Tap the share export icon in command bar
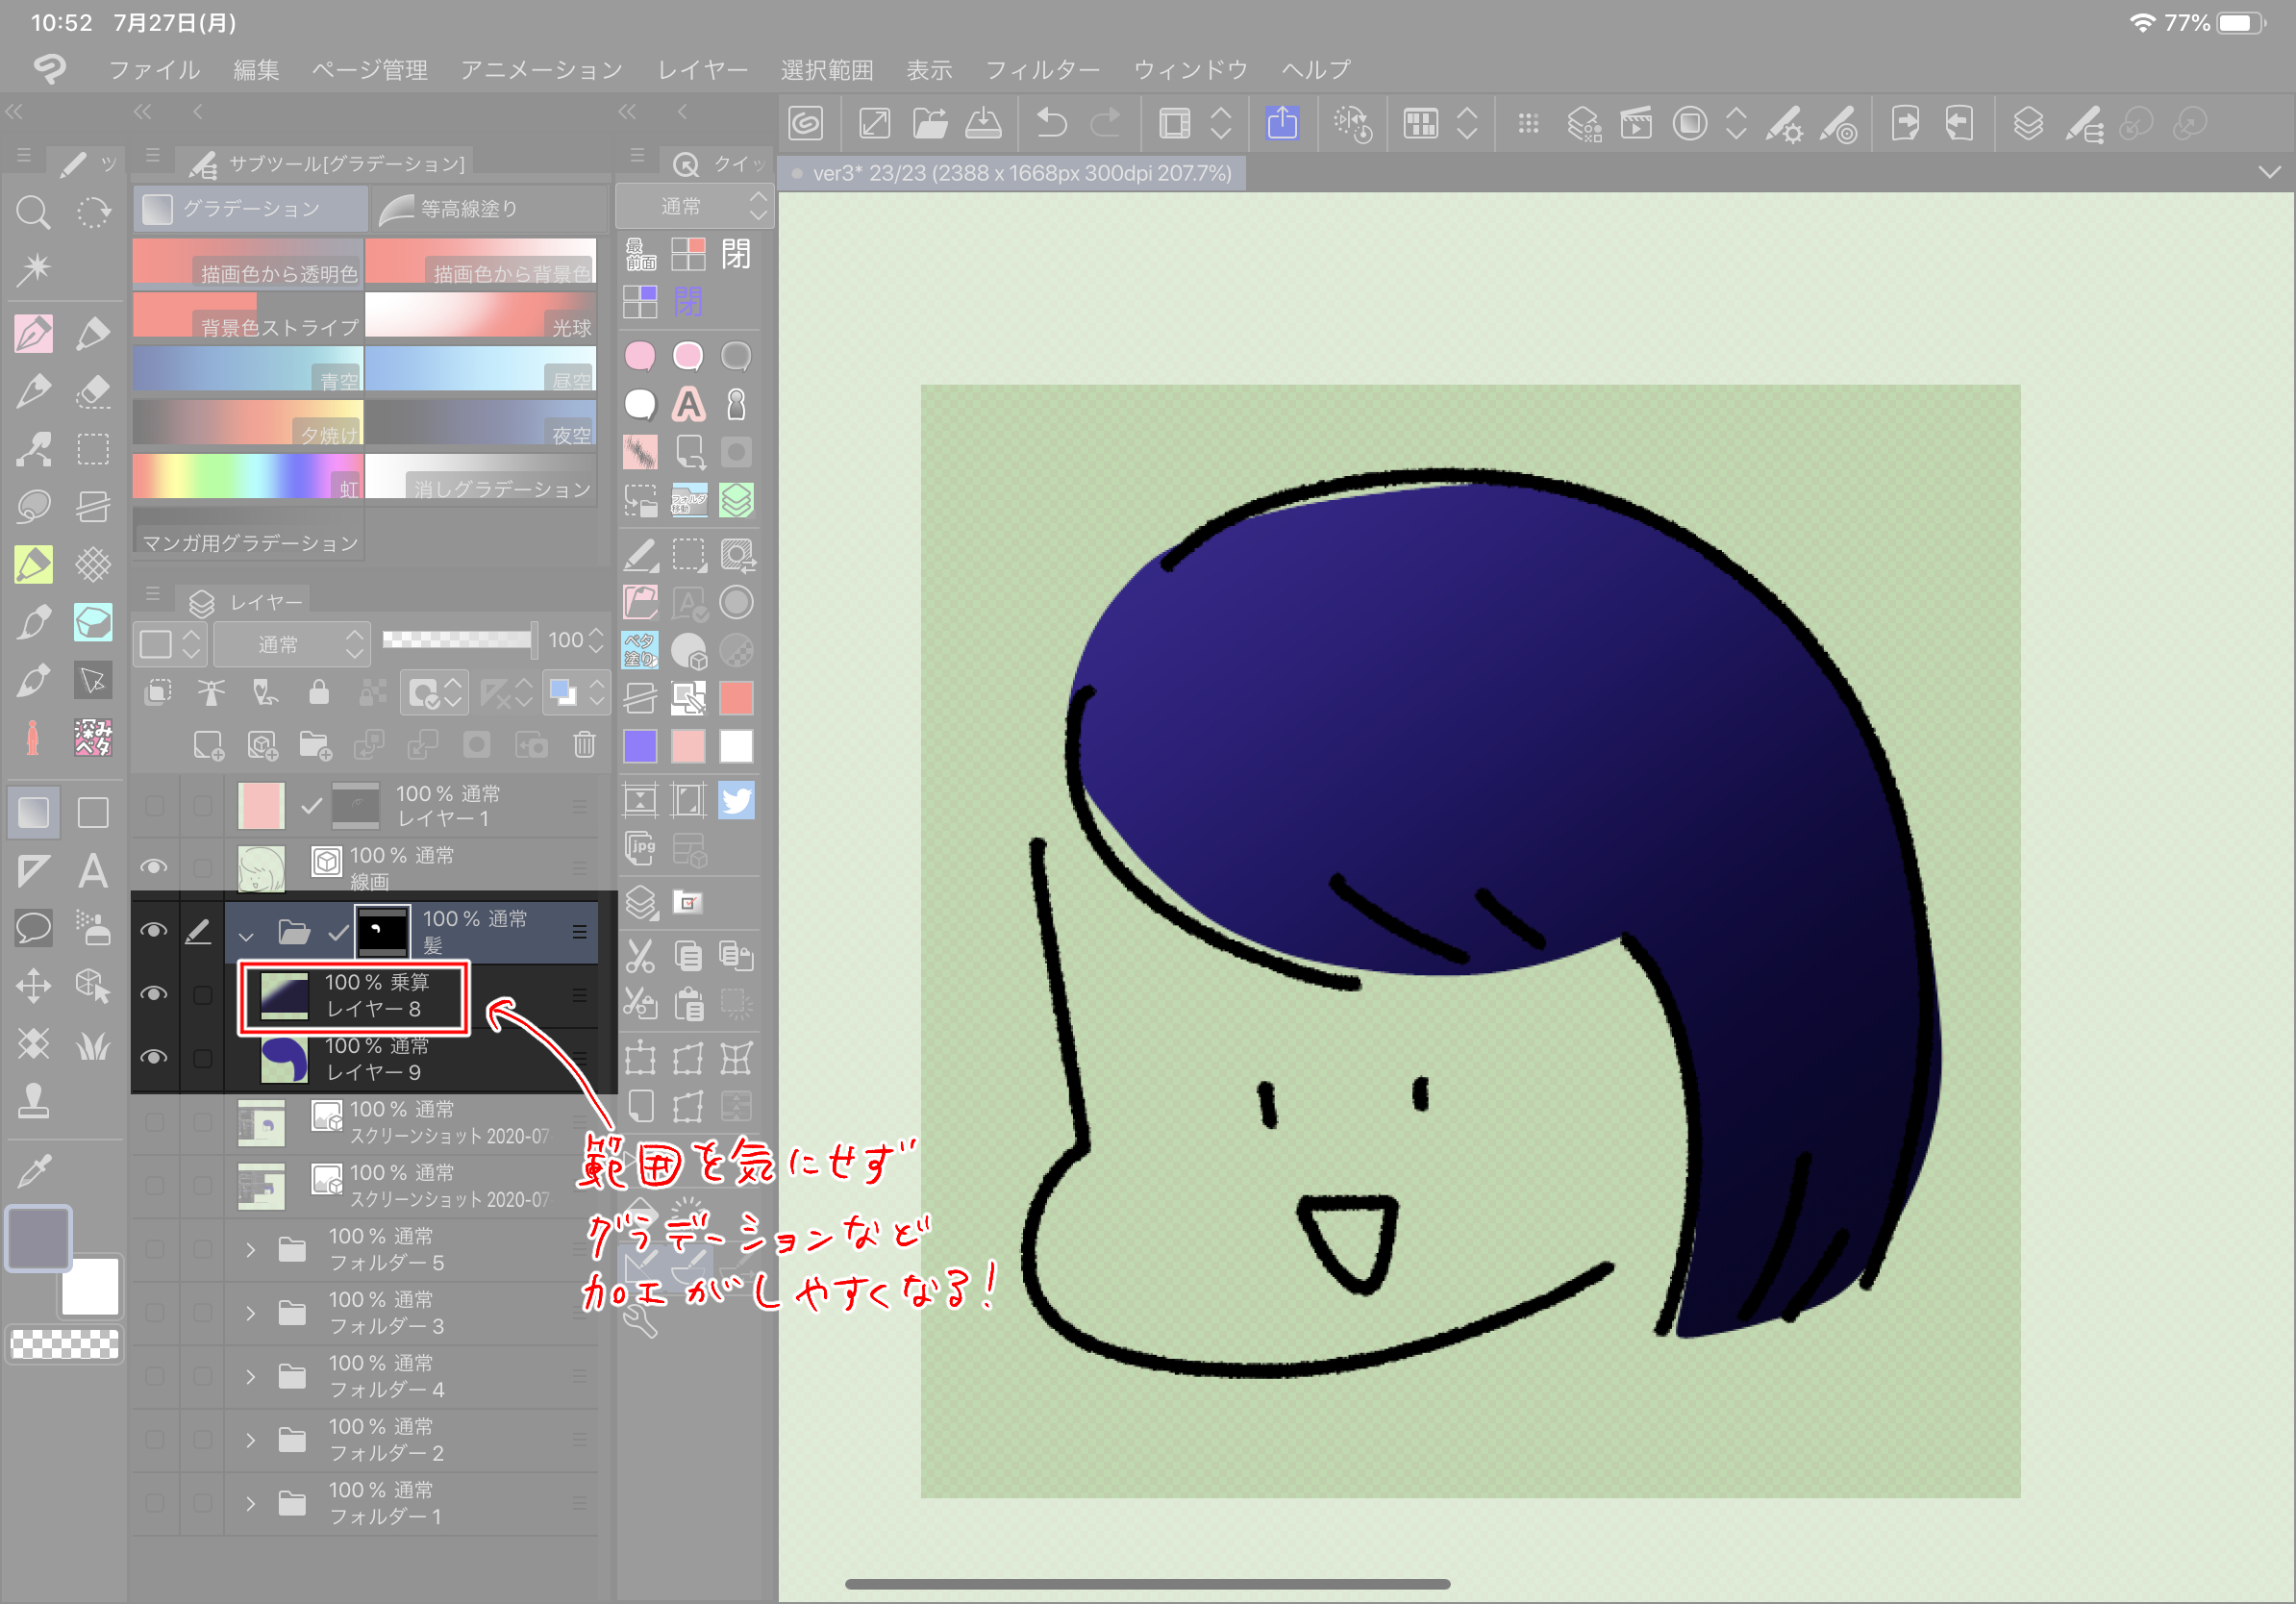2296x1604 pixels. coord(1282,124)
